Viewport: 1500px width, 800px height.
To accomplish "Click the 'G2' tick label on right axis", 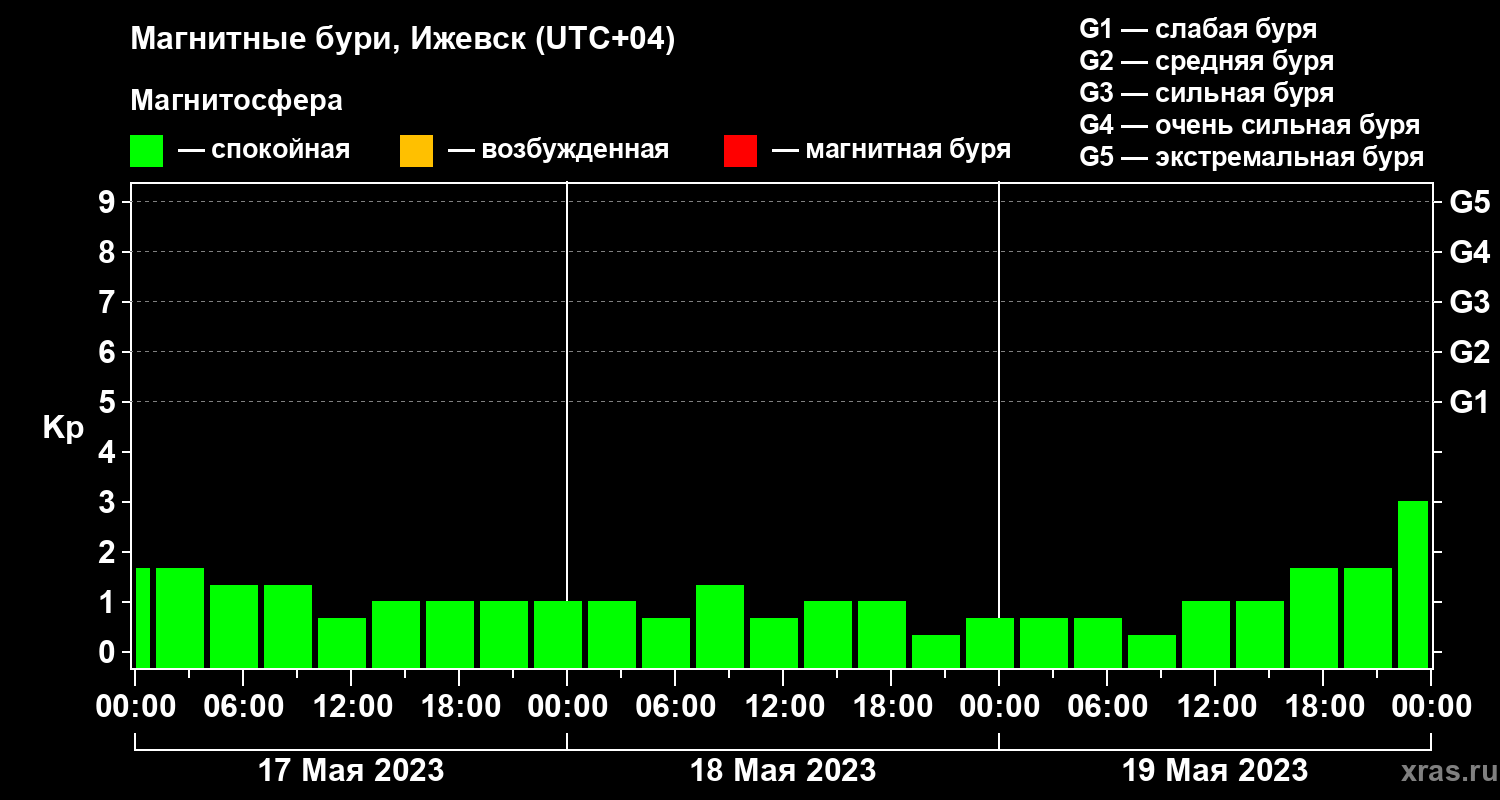I will click(1469, 352).
